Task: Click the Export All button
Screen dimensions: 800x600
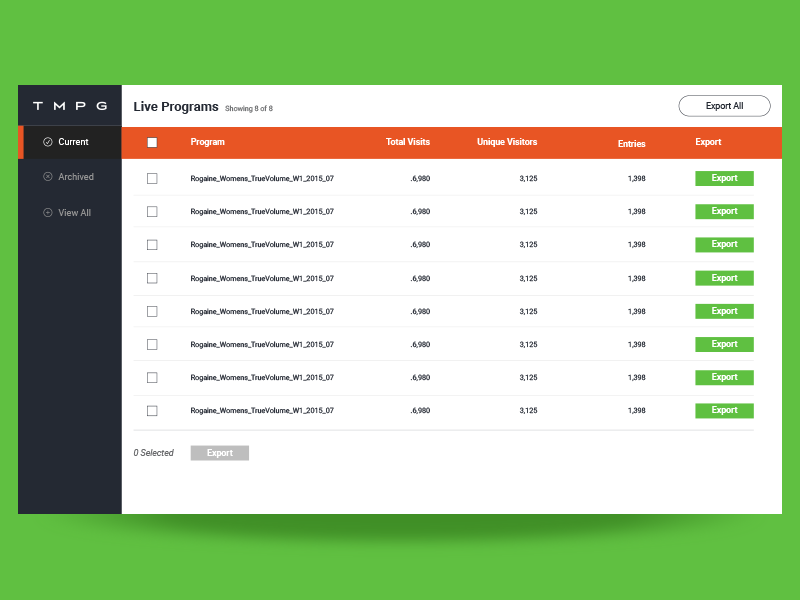Action: click(724, 106)
